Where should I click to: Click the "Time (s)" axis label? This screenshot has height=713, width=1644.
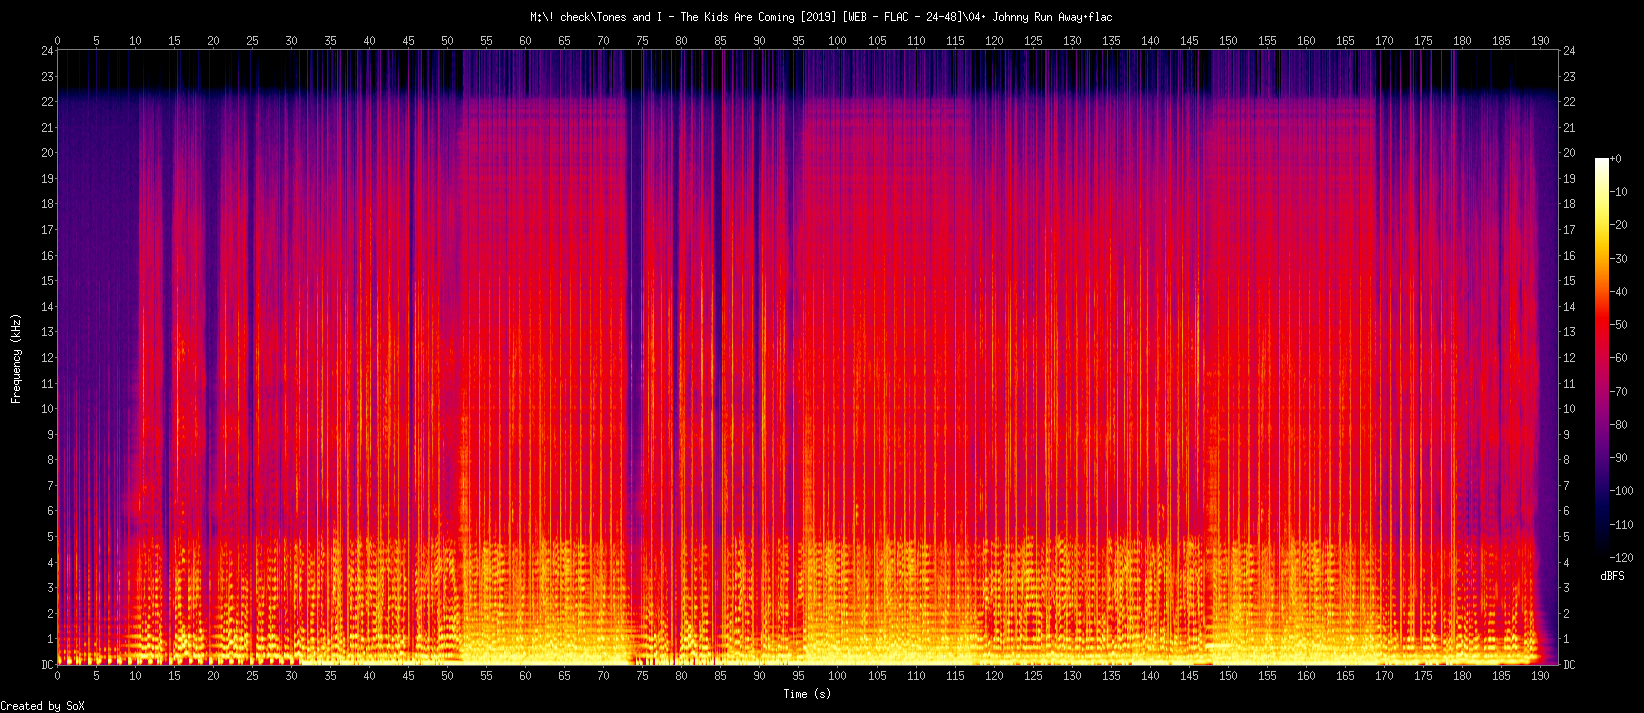coord(807,694)
